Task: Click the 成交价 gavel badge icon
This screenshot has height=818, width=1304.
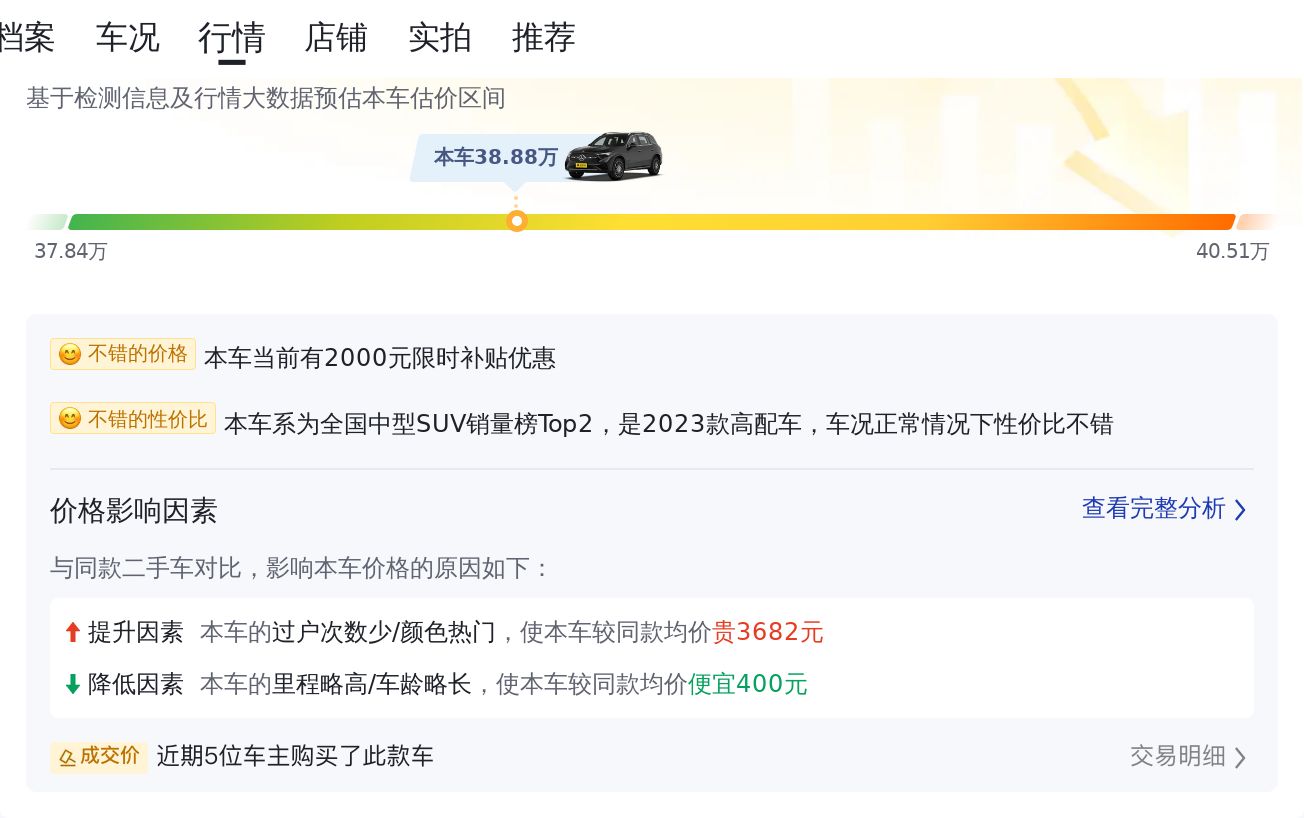Action: point(67,757)
